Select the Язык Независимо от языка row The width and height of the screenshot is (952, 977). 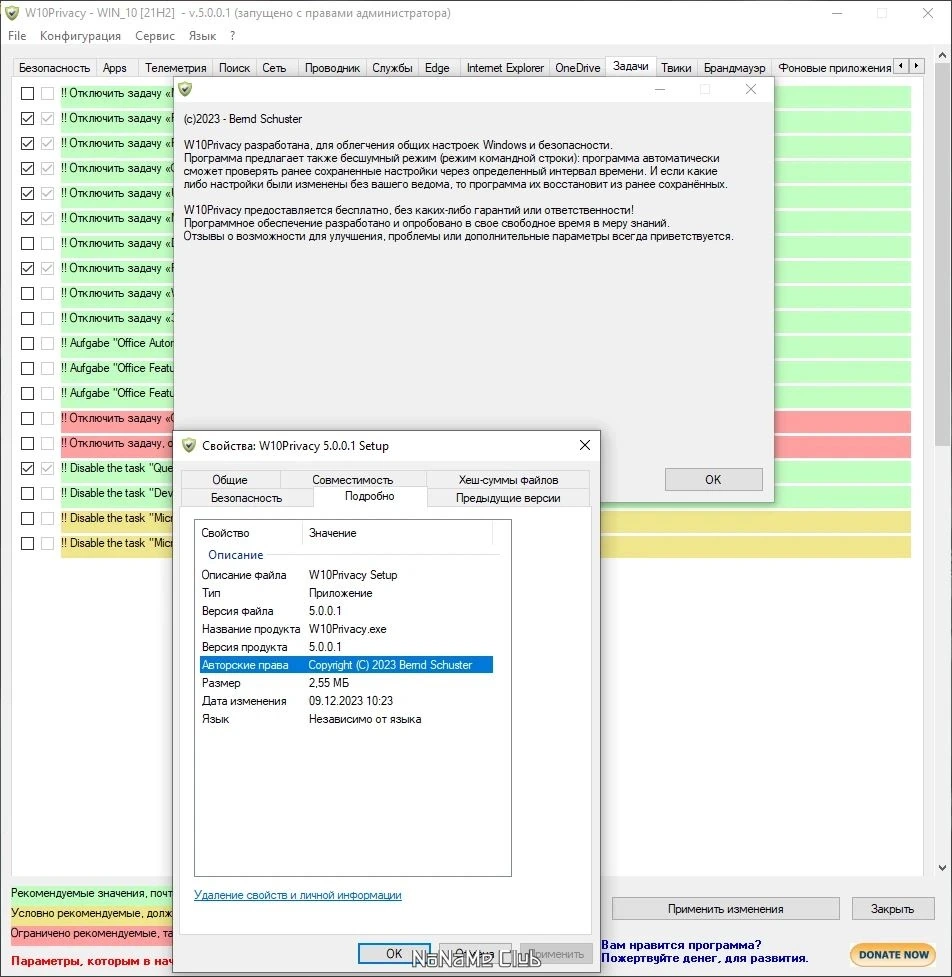pos(346,719)
